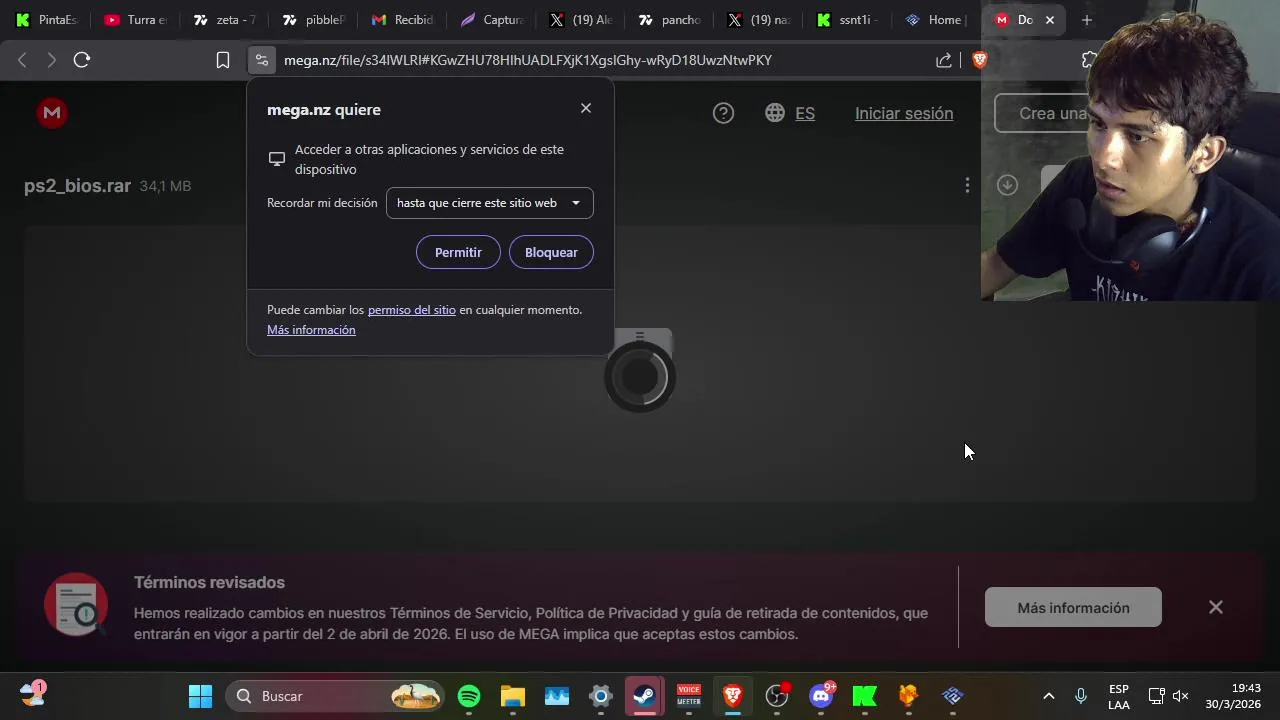
Task: Switch to the zeta - 7 tab
Action: click(225, 20)
